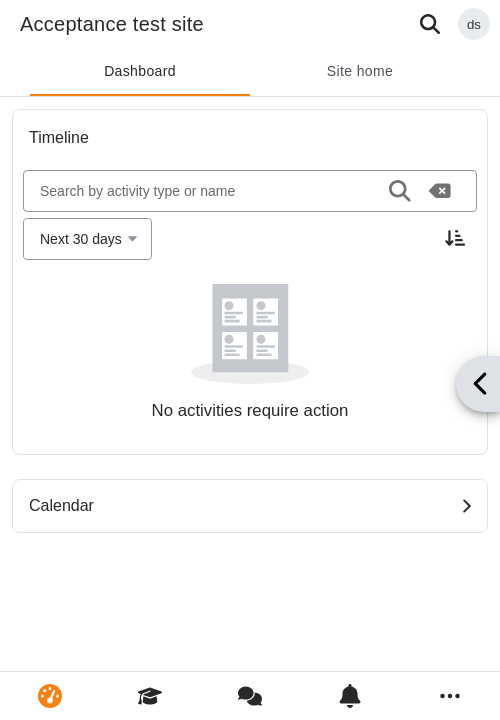Expand the Next 30 days dropdown

[x=87, y=239]
